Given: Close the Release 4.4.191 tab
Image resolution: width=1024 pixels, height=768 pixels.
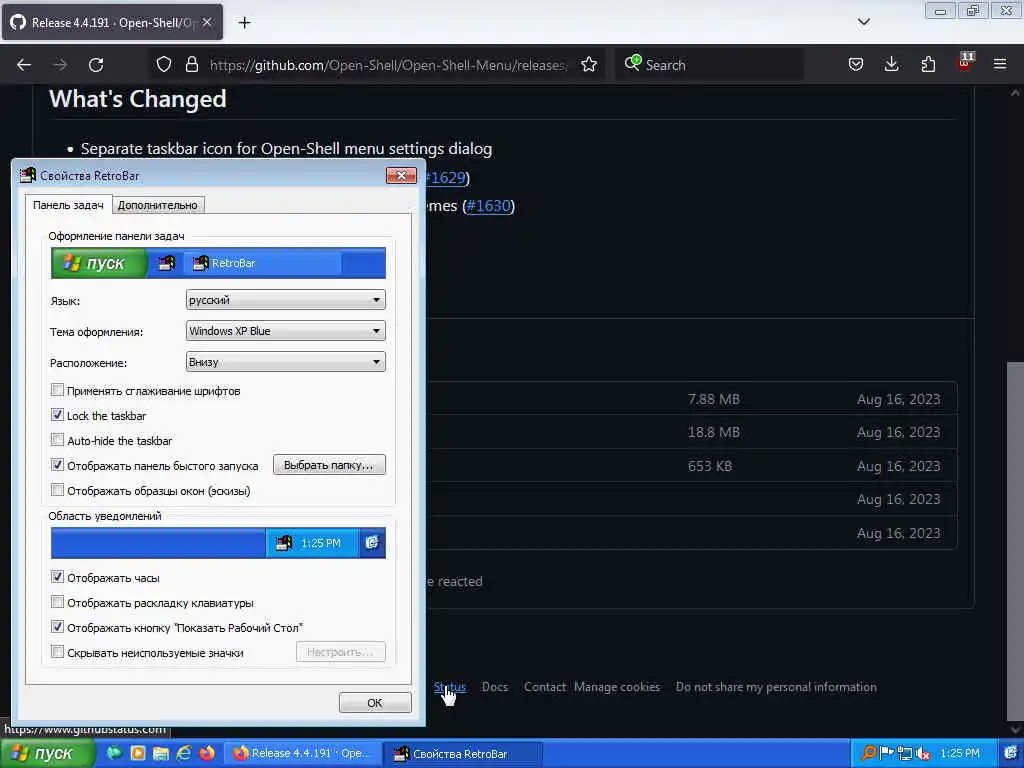Looking at the screenshot, I should [207, 22].
